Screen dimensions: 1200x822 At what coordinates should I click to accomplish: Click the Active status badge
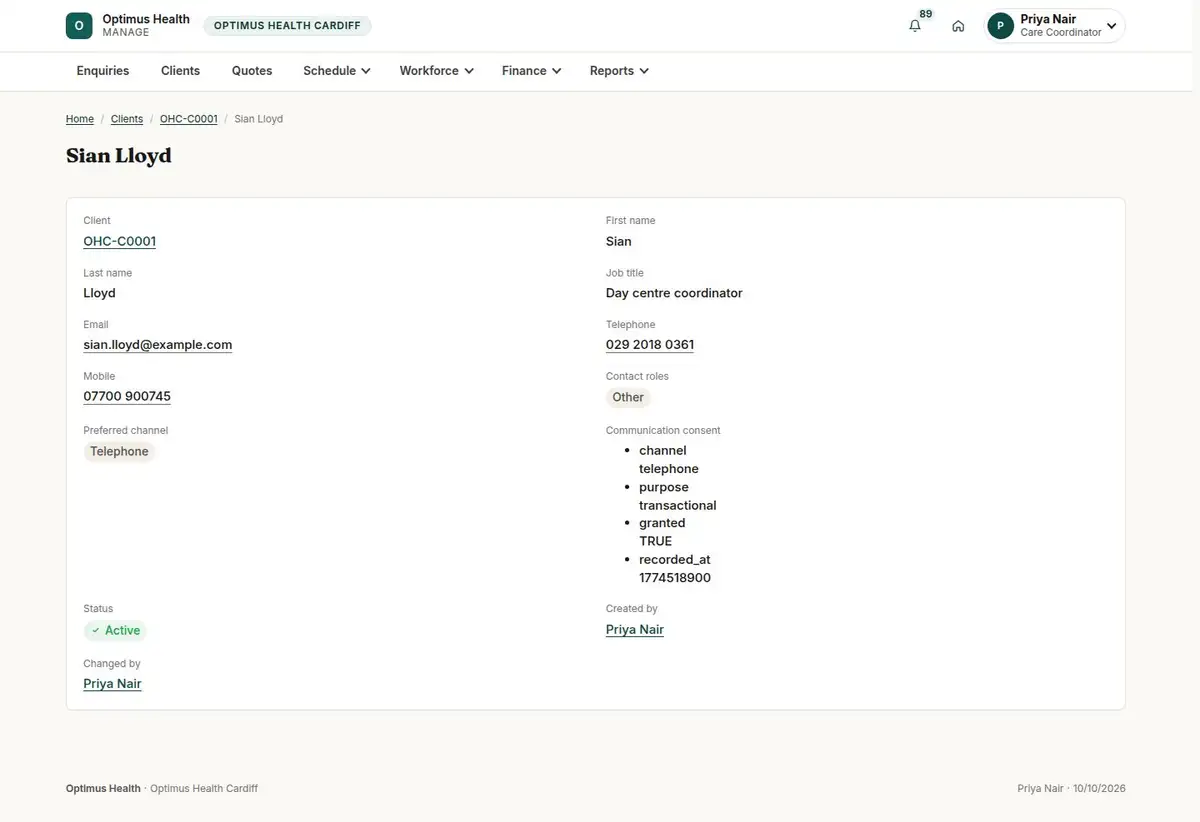tap(115, 631)
